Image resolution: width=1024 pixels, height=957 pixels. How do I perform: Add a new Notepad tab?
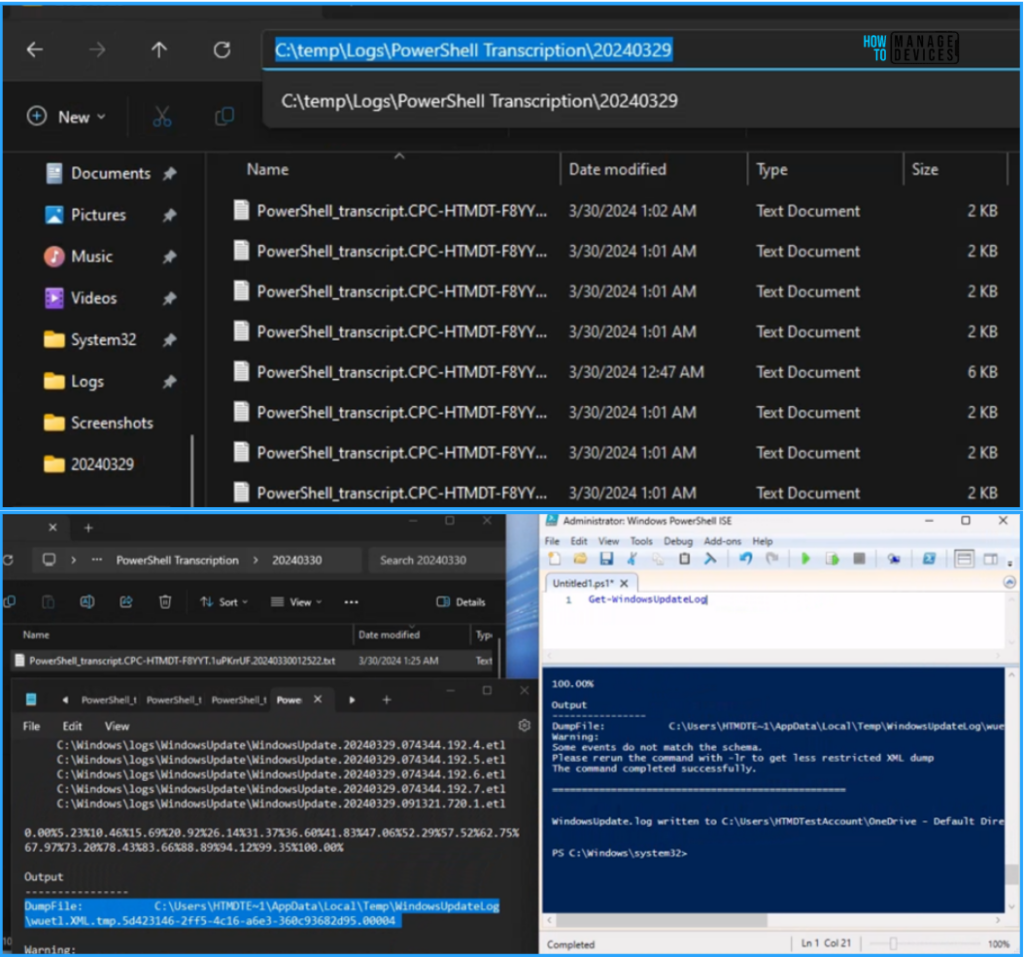(x=387, y=700)
